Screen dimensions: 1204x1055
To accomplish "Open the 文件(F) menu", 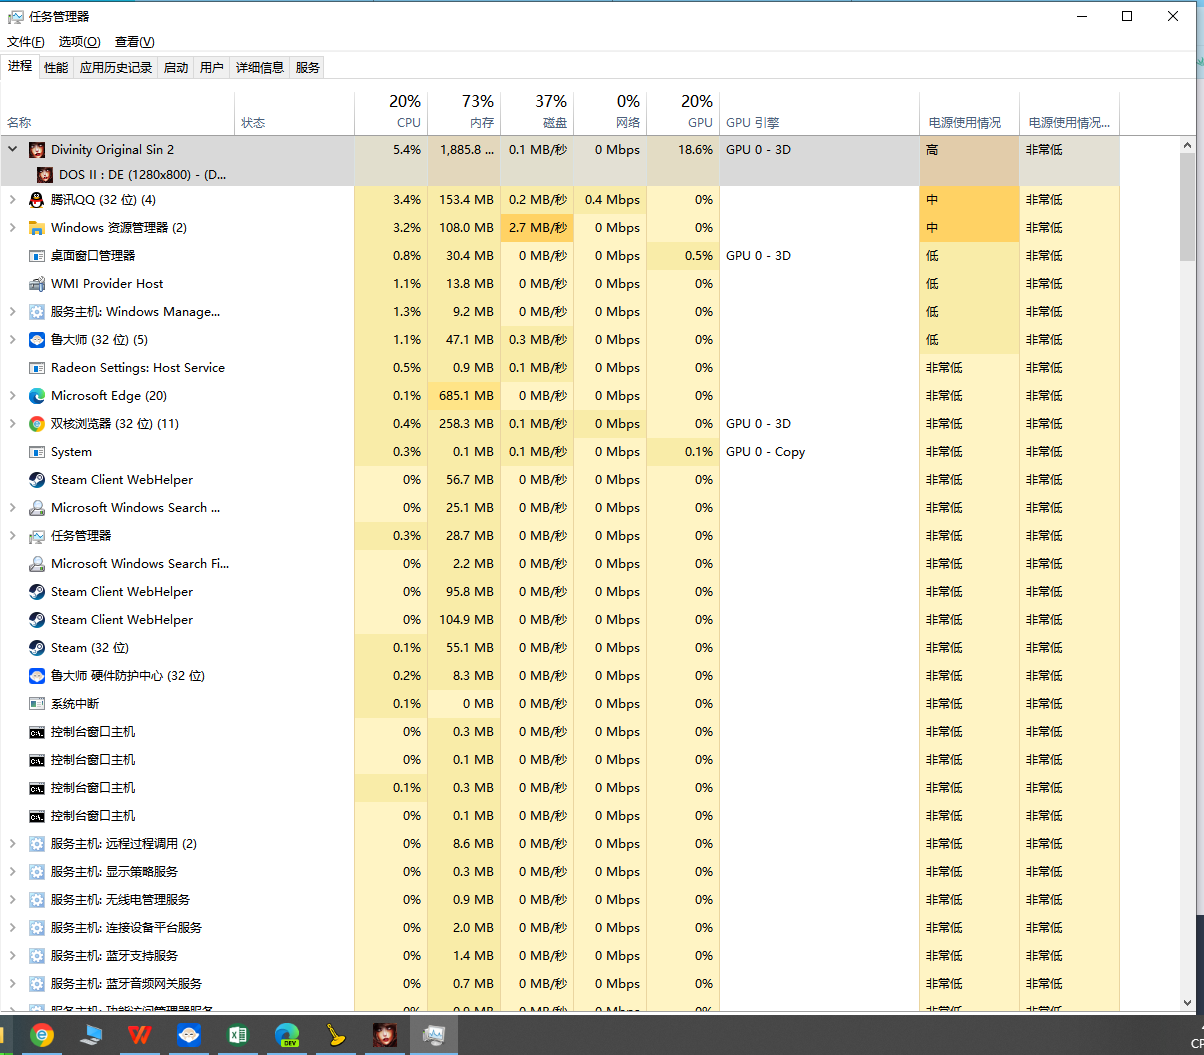I will [26, 42].
